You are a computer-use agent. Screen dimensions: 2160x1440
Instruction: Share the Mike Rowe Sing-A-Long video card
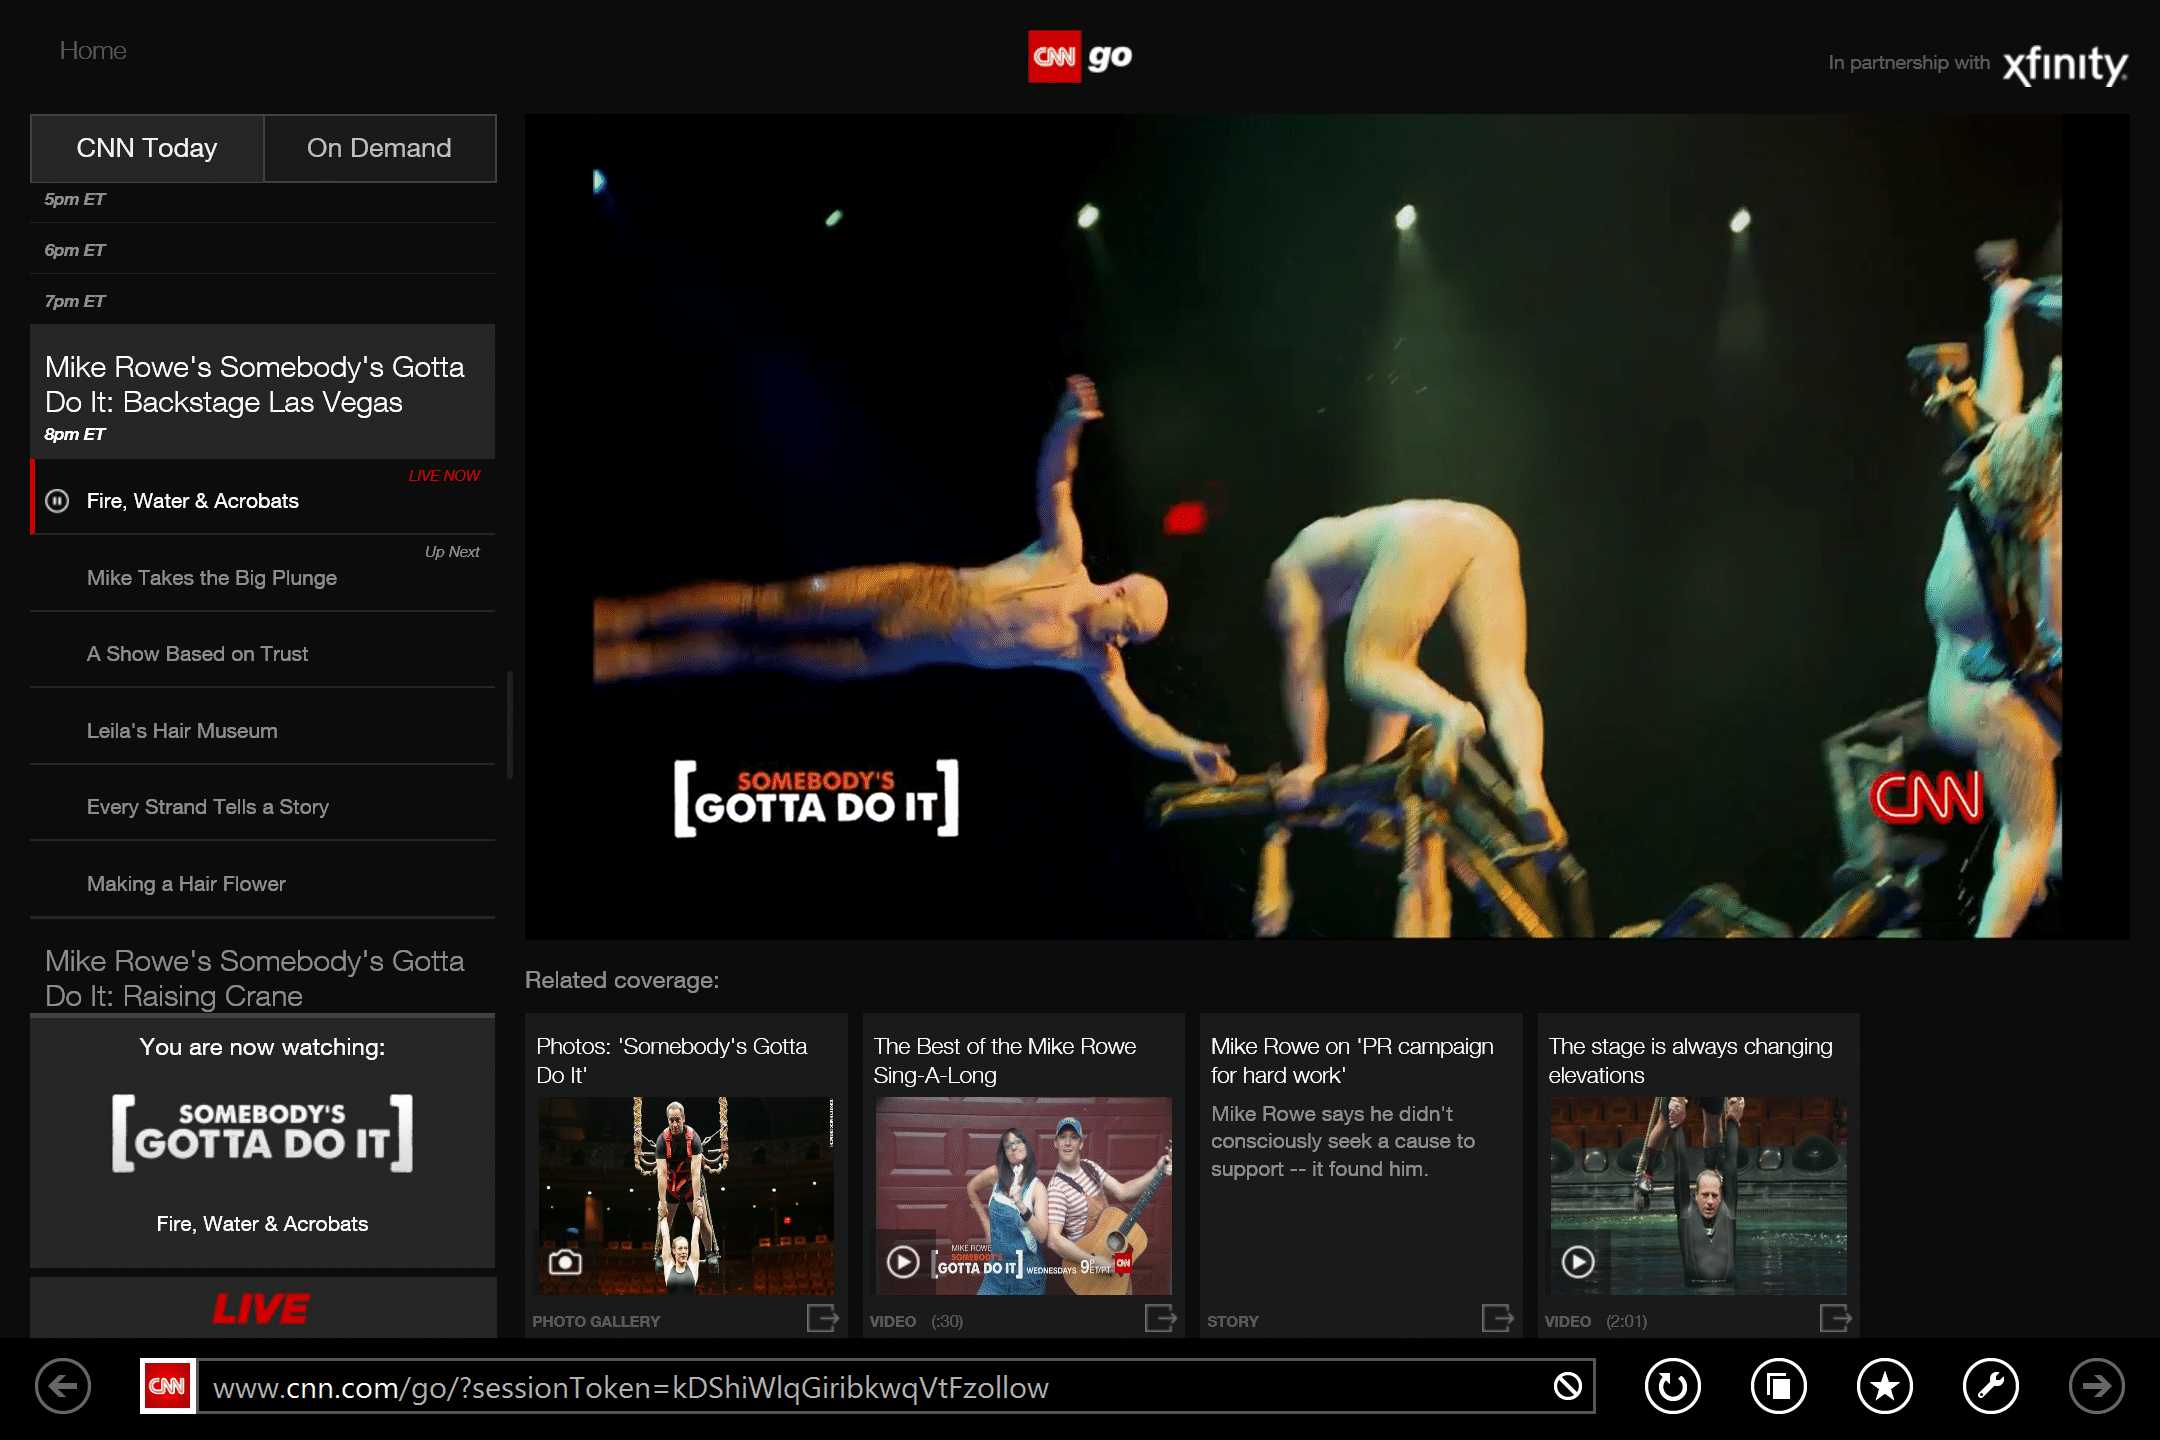1160,1319
